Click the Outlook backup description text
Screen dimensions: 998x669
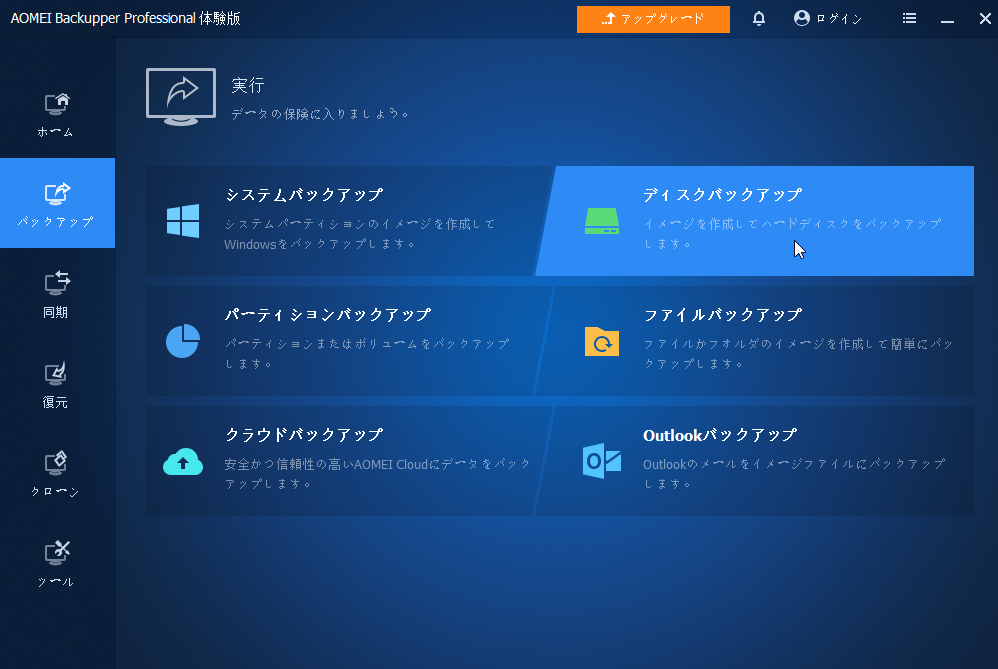794,474
